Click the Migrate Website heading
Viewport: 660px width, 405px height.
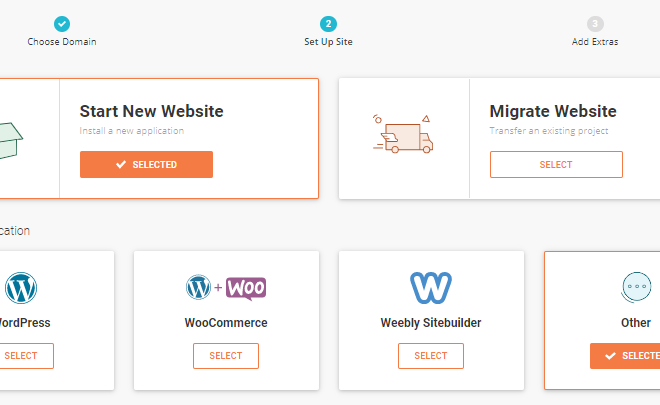pyautogui.click(x=553, y=111)
